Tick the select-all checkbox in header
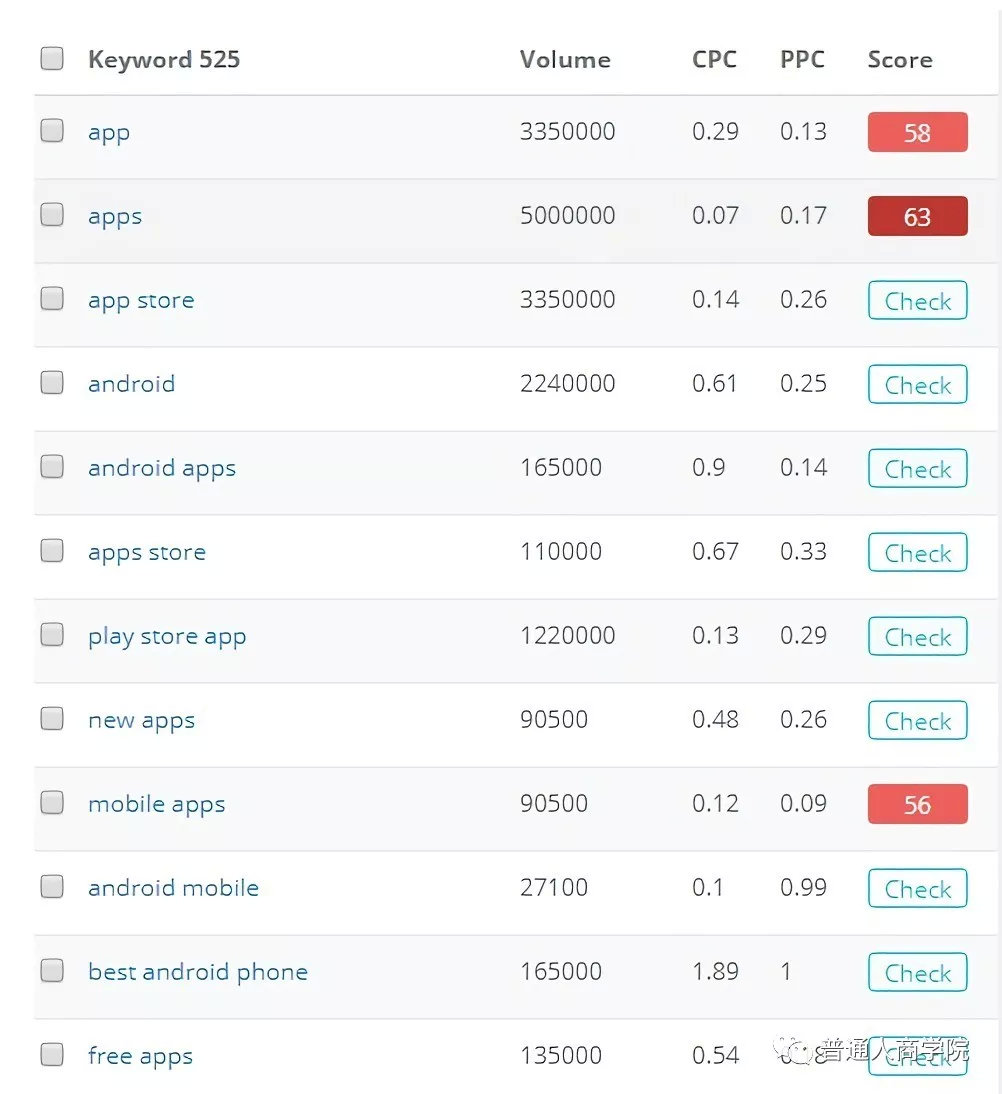The image size is (1002, 1094). coord(52,59)
